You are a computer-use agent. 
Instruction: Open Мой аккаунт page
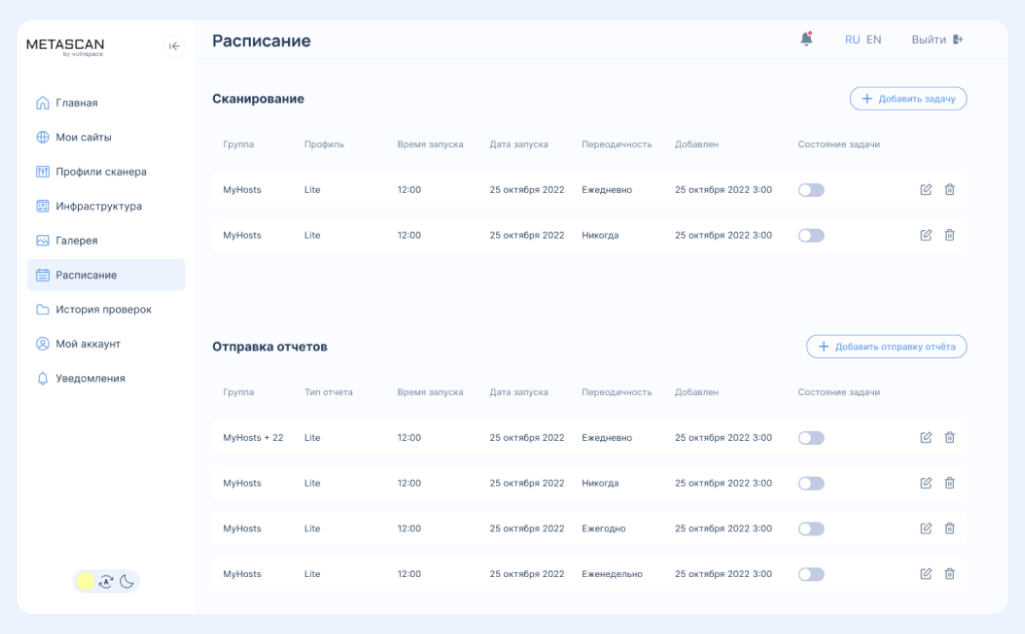pos(106,344)
